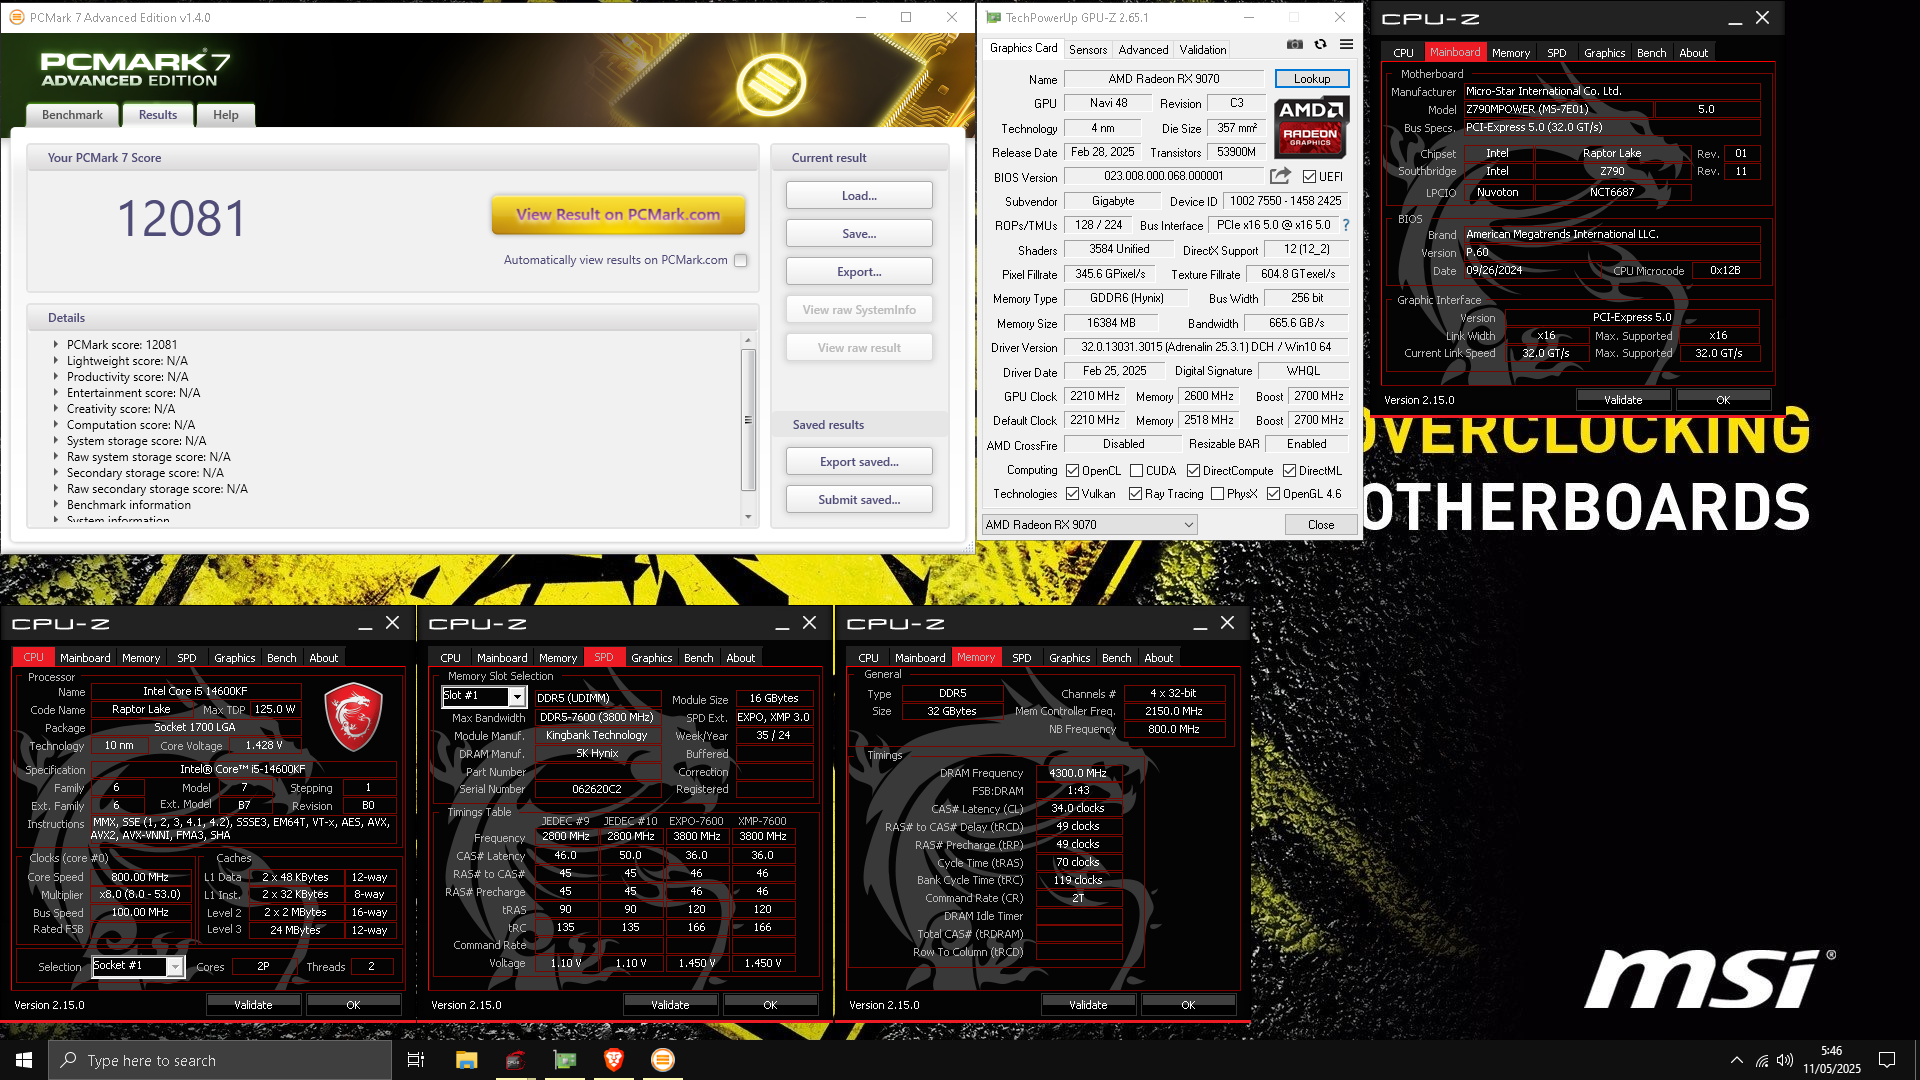Click View Result on PCMark.com button
This screenshot has height=1080, width=1920.
[618, 214]
